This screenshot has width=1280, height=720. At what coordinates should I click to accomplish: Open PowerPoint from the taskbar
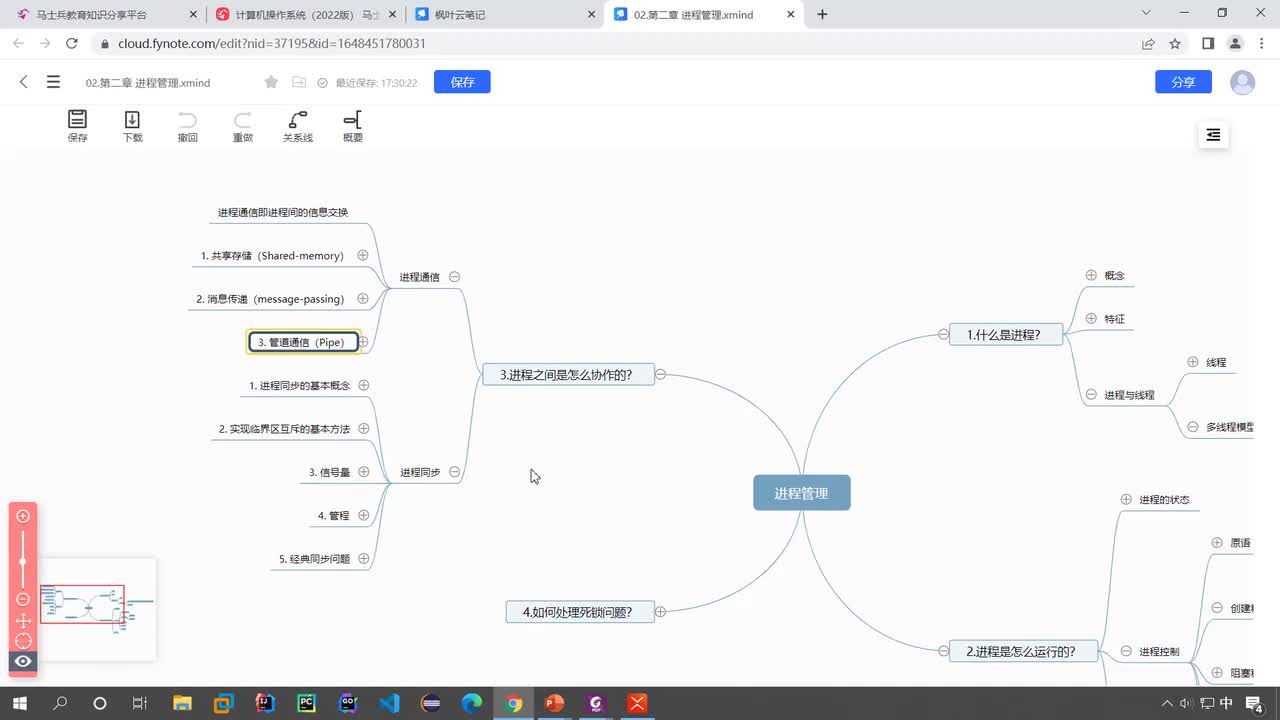[553, 703]
